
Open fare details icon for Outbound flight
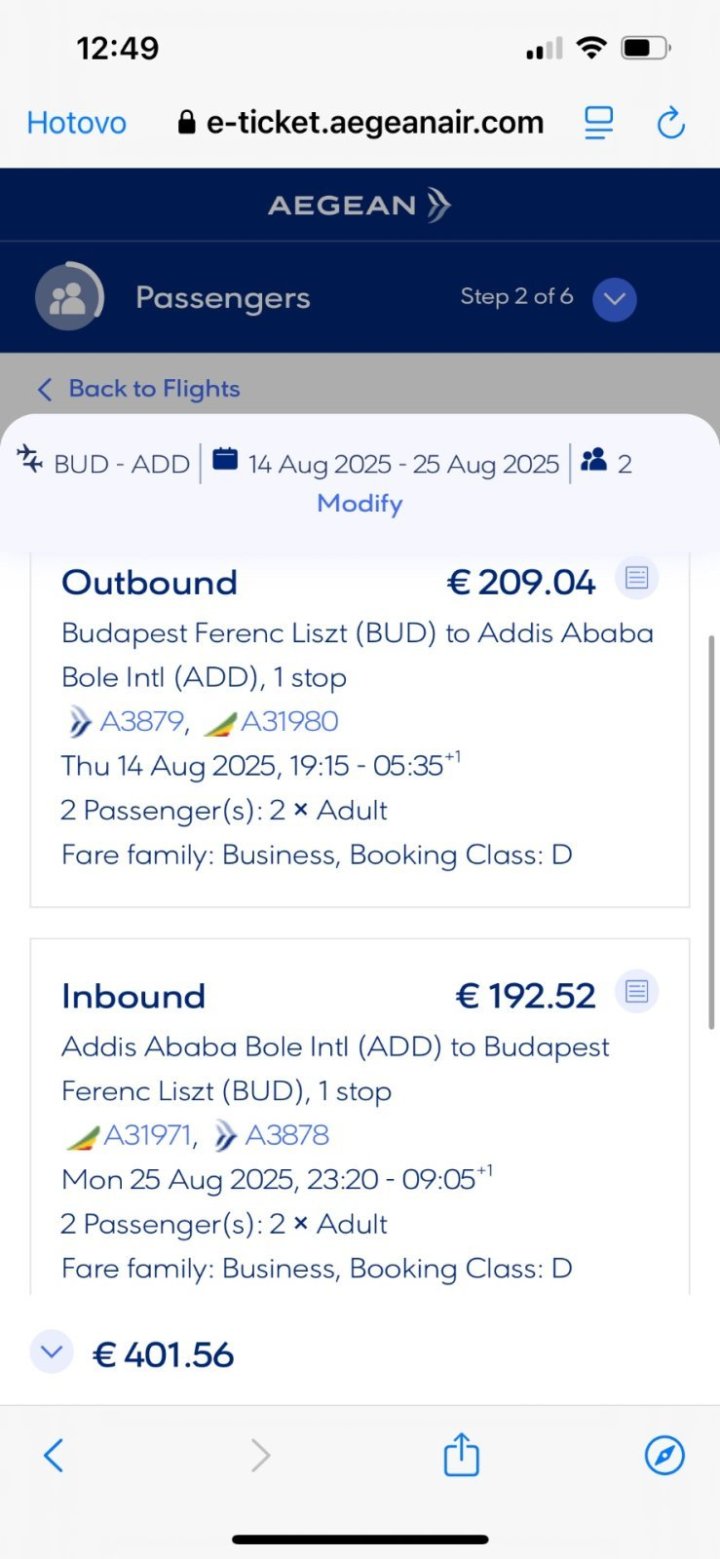pyautogui.click(x=637, y=577)
